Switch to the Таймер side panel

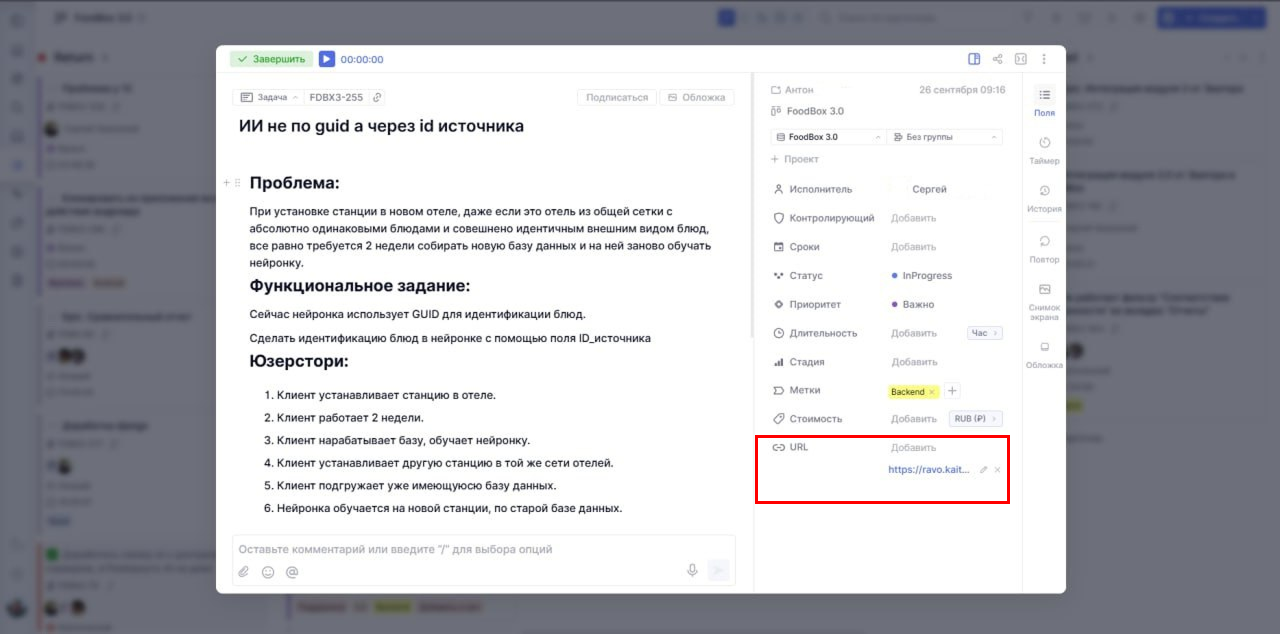pyautogui.click(x=1043, y=150)
